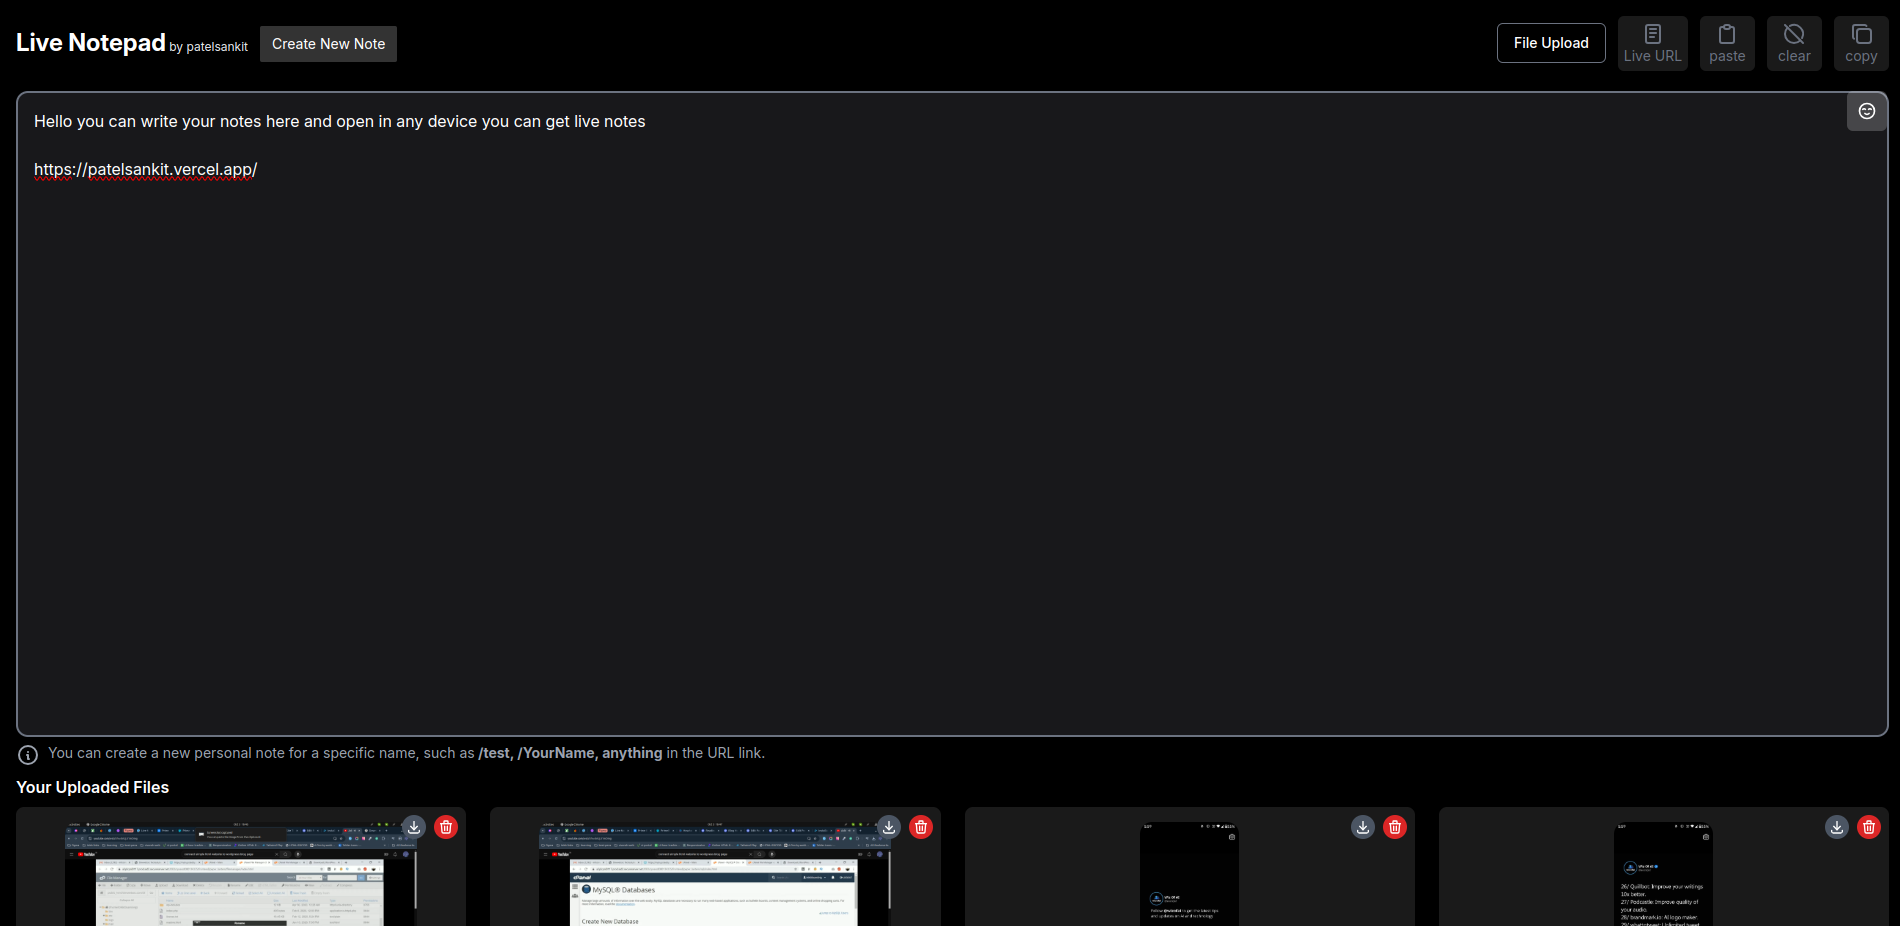Download the third uploaded mobile screenshot

tap(1362, 827)
